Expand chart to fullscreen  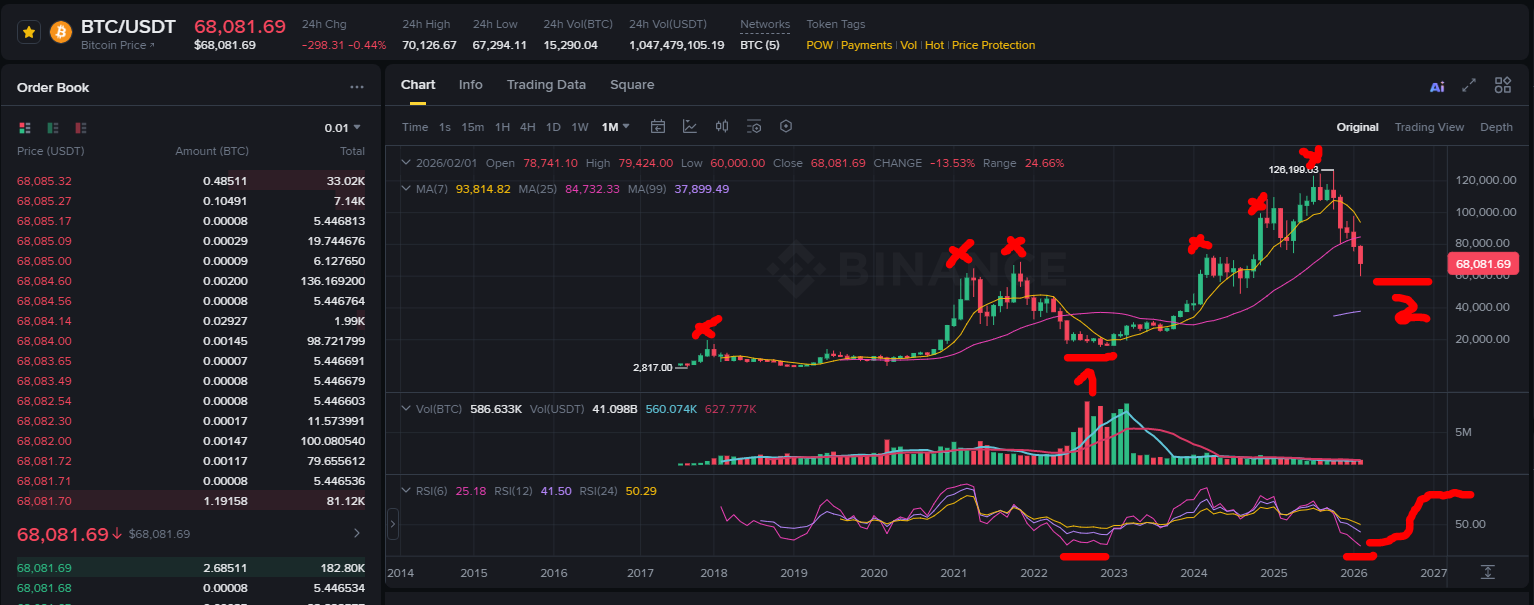tap(1469, 86)
